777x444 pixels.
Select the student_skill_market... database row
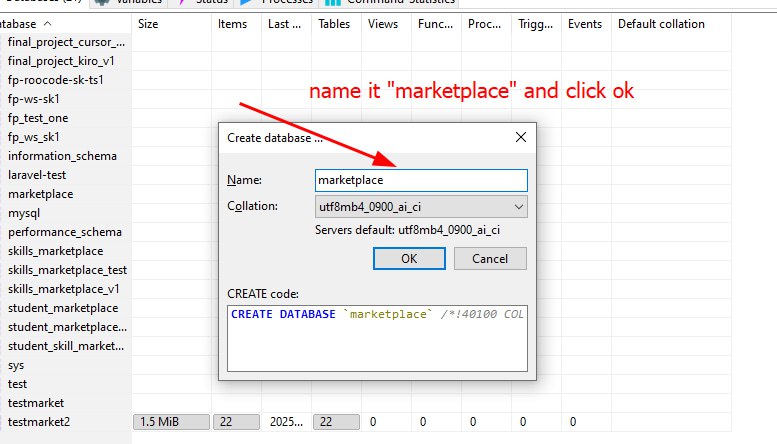pyautogui.click(x=66, y=346)
